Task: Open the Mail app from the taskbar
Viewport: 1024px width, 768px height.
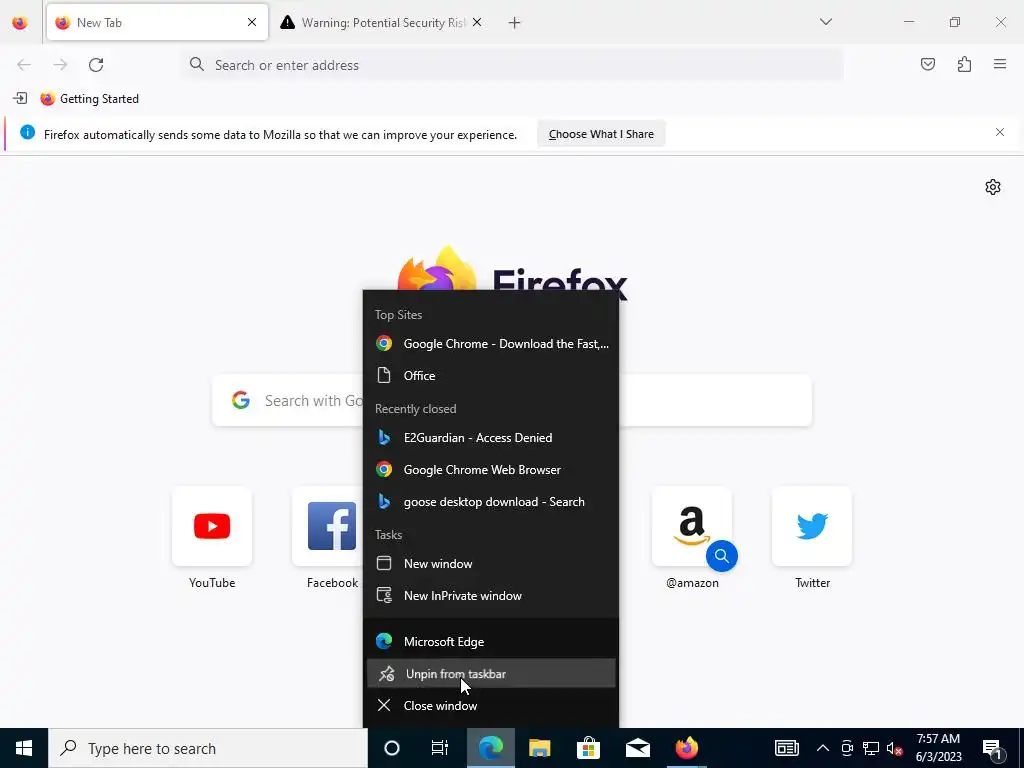Action: 637,748
